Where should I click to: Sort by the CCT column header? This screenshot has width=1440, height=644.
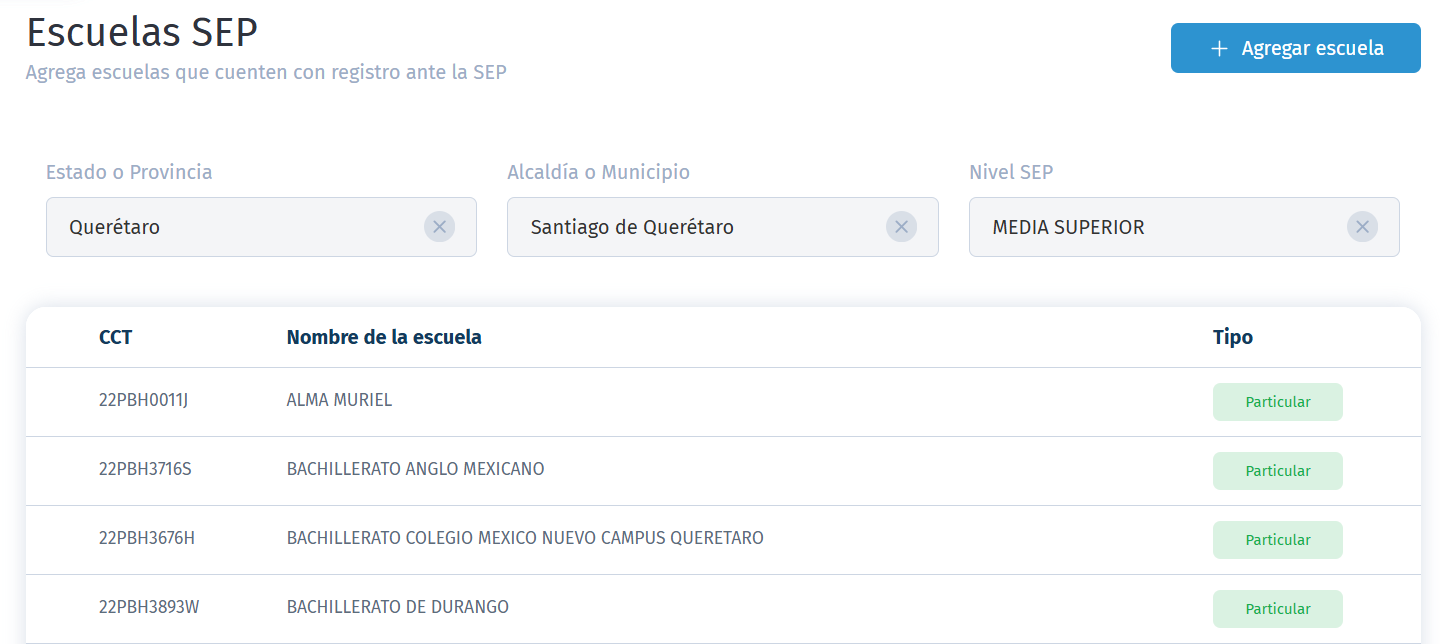coord(115,337)
